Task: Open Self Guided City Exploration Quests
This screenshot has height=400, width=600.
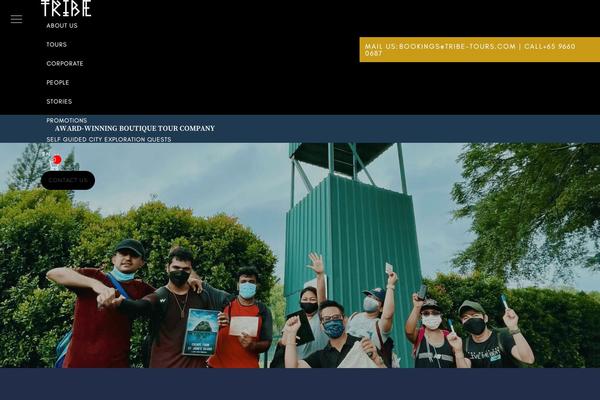Action: click(109, 139)
